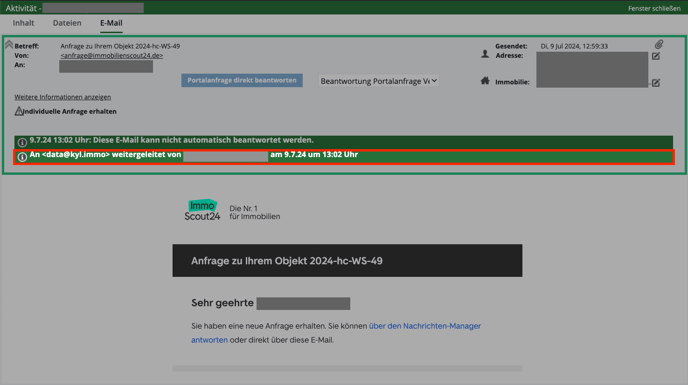Edit the Adresse entry pencil icon
This screenshot has width=688, height=385.
tap(656, 56)
